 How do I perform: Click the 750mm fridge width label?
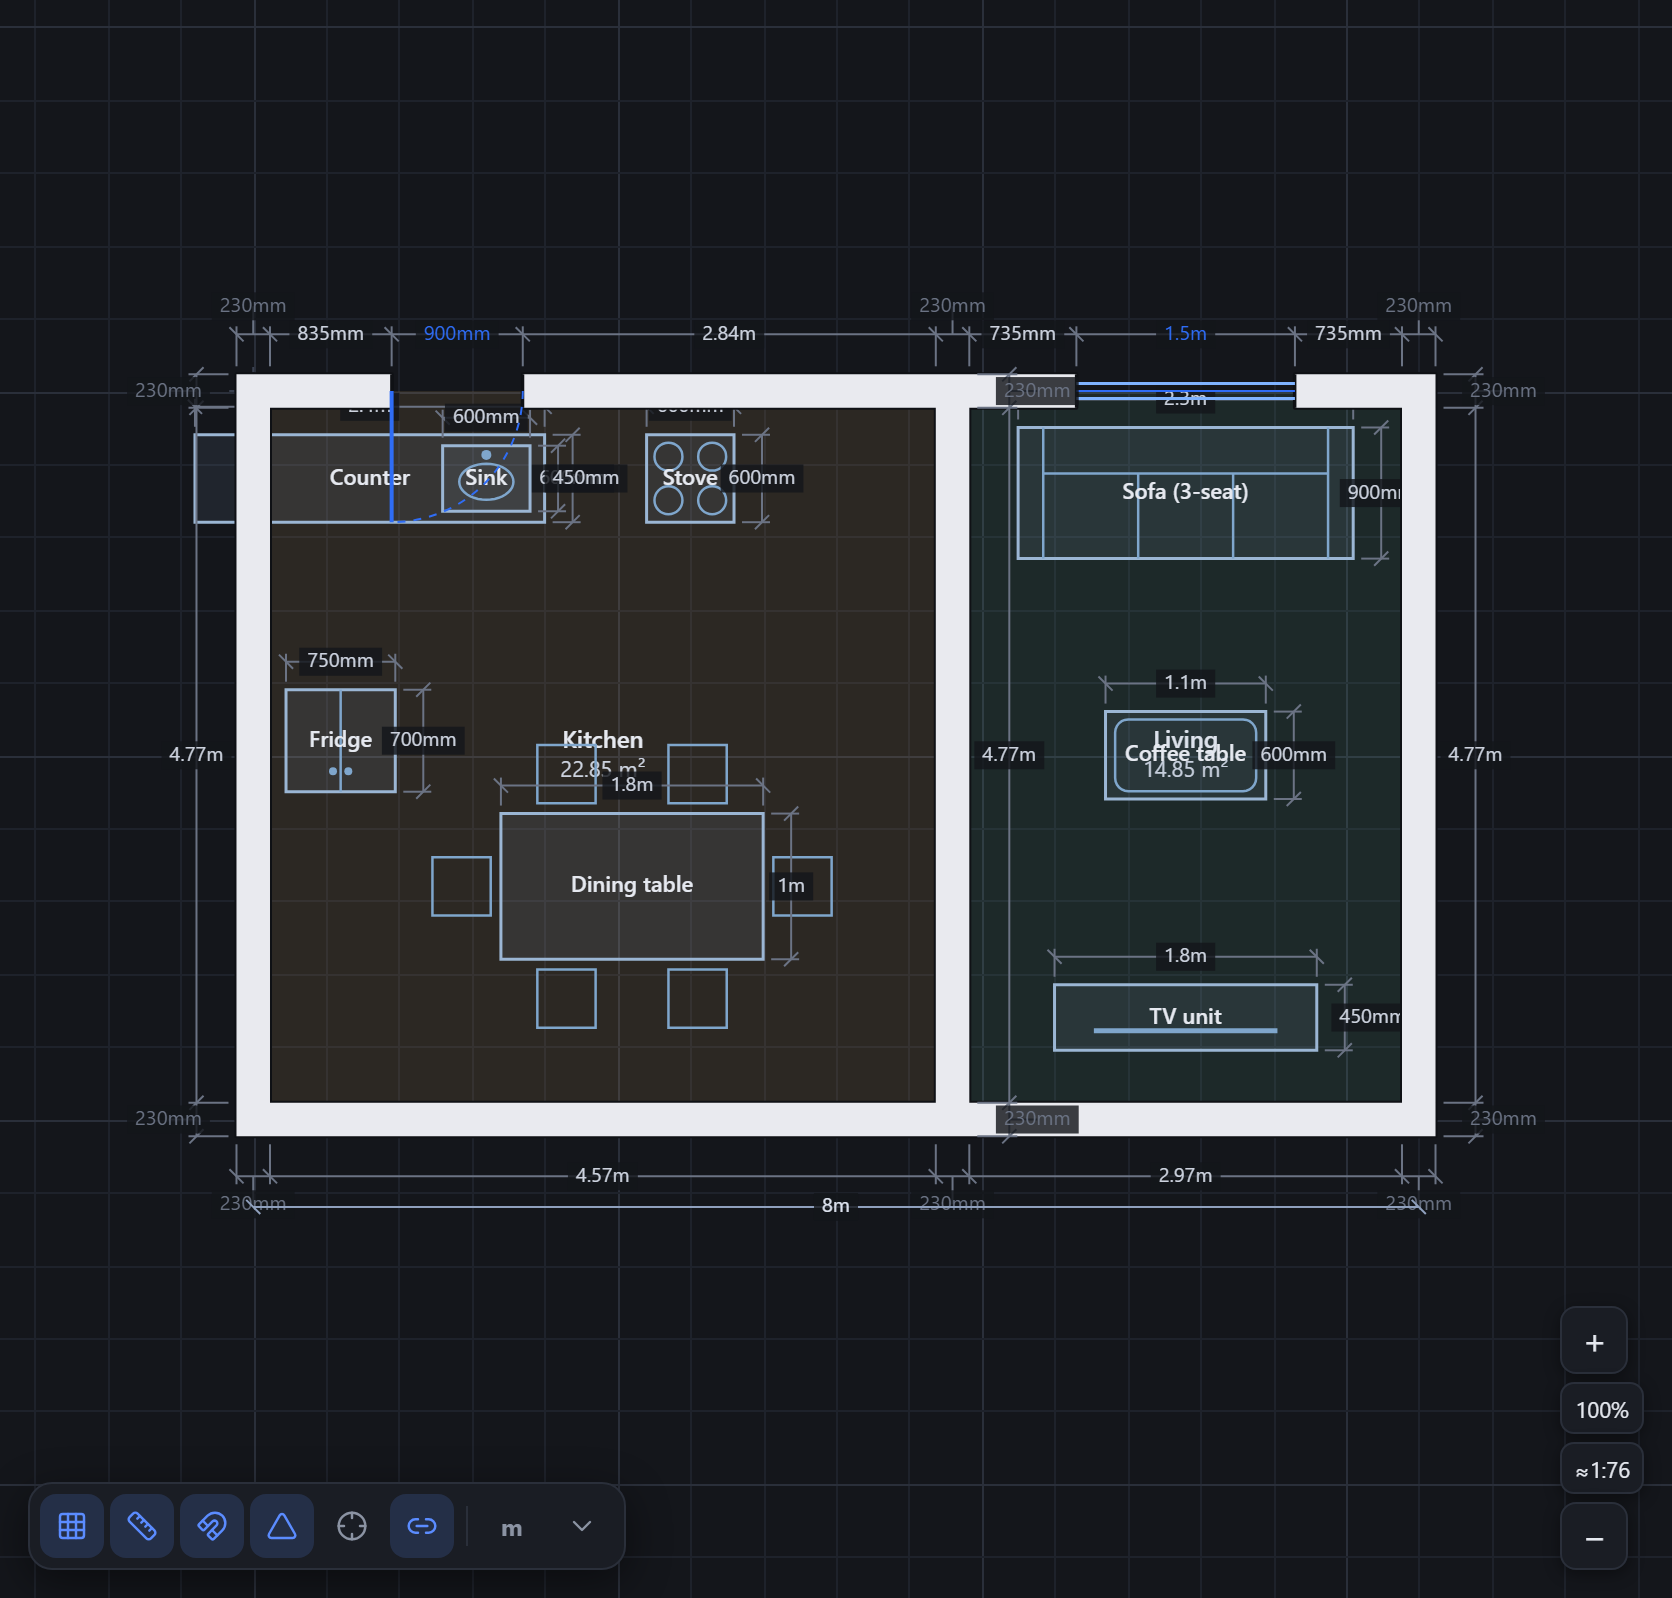pyautogui.click(x=340, y=661)
